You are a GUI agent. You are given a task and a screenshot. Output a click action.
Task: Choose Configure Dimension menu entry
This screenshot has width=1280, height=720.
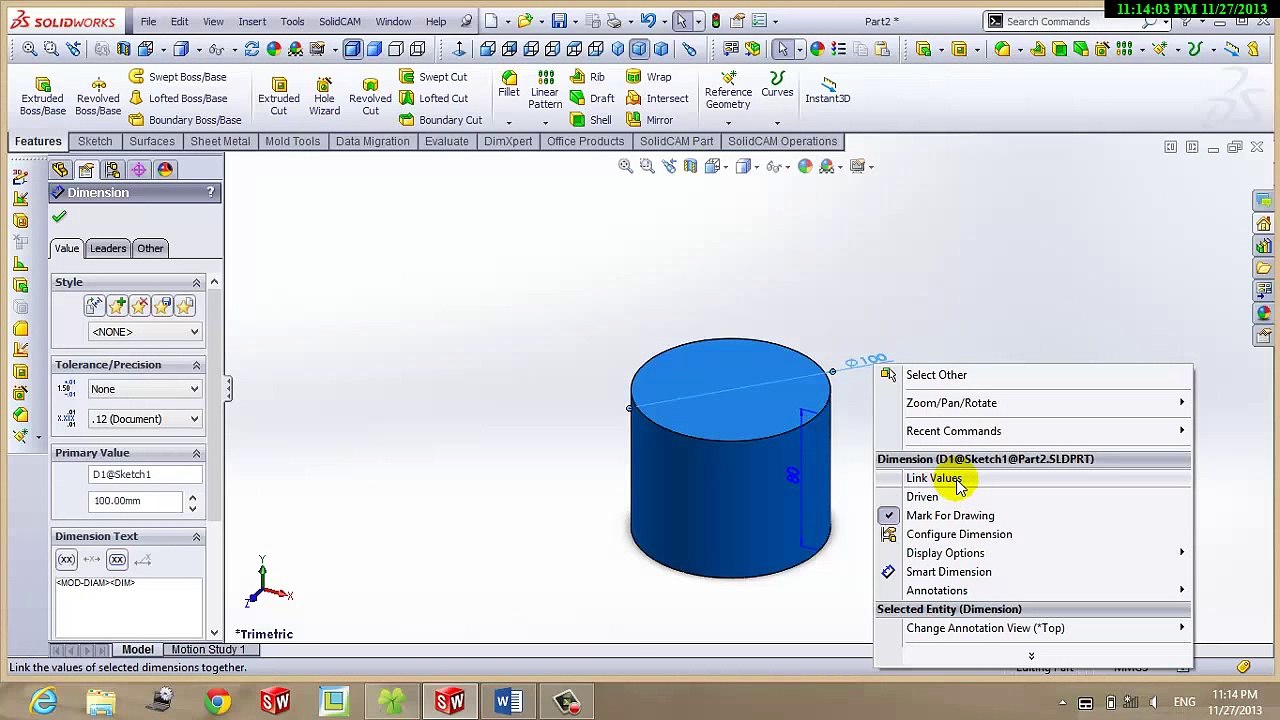pyautogui.click(x=958, y=534)
